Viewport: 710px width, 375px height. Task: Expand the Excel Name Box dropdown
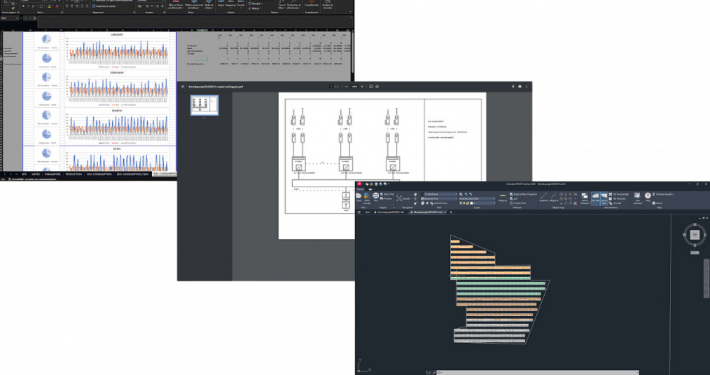click(17, 18)
